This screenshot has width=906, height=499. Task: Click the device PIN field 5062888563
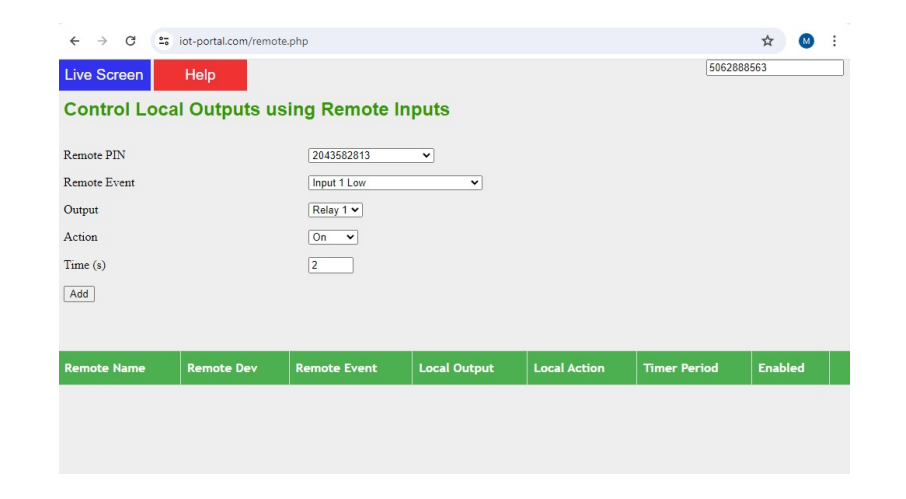[x=774, y=68]
